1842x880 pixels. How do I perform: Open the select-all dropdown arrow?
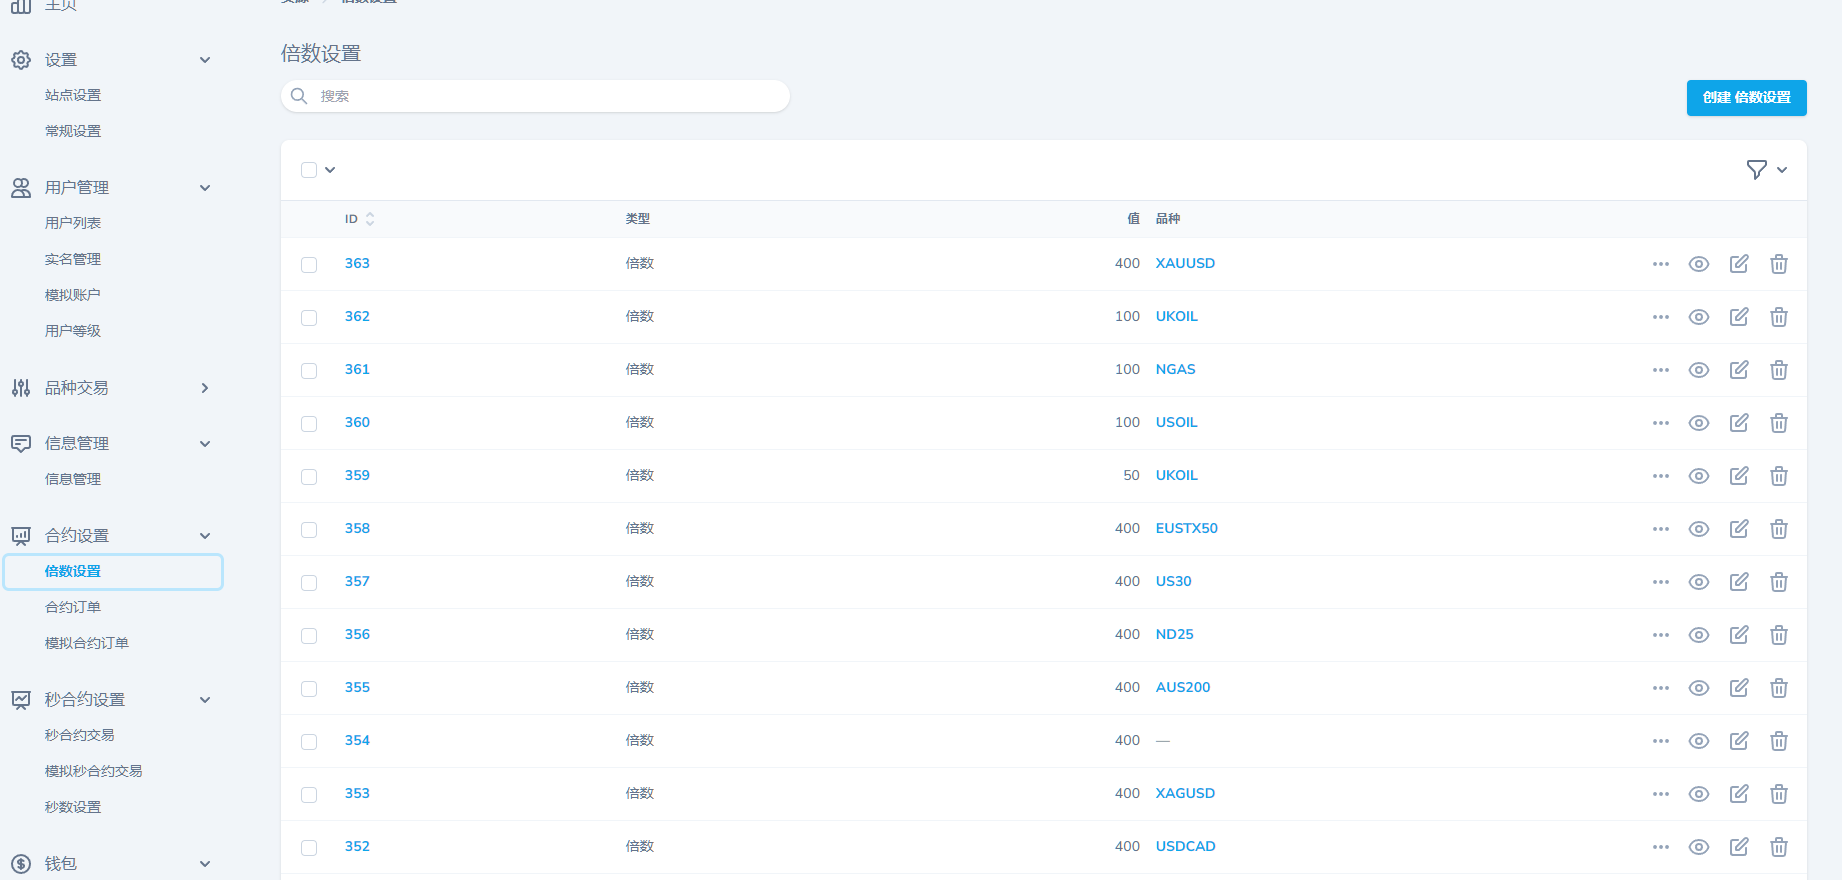[x=330, y=170]
